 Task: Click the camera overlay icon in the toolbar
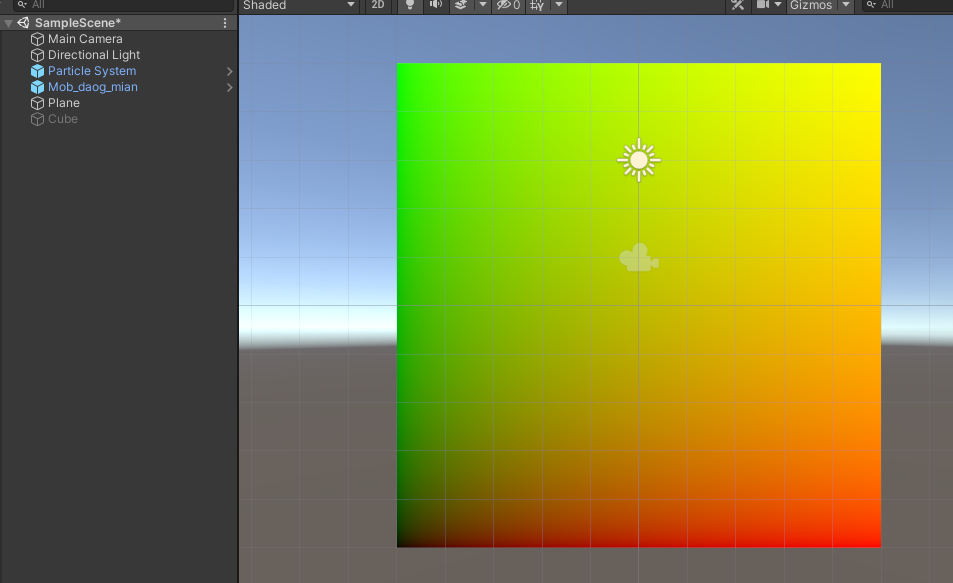[765, 6]
